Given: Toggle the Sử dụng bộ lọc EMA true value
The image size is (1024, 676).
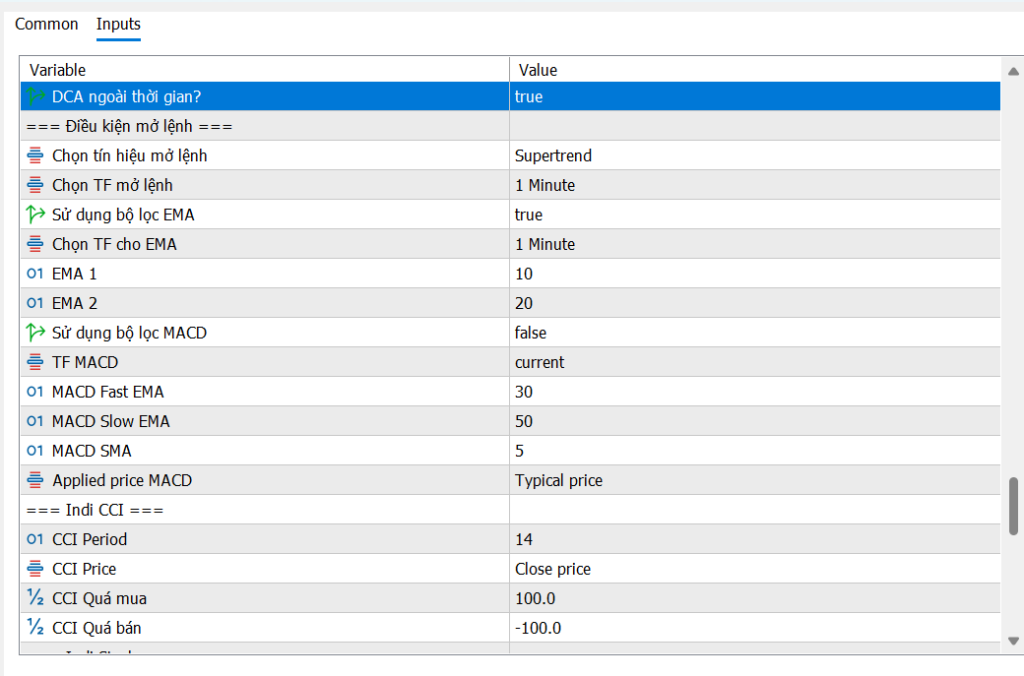Looking at the screenshot, I should (528, 215).
